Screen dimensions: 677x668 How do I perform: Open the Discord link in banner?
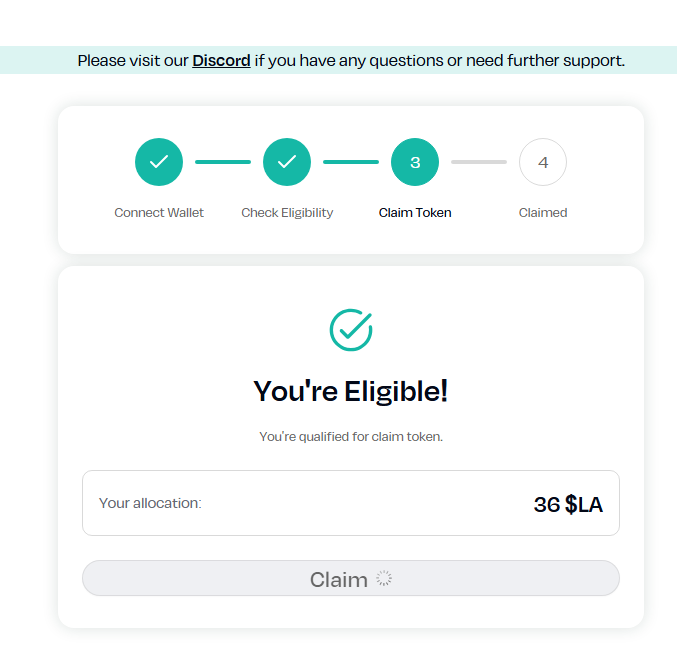(221, 60)
